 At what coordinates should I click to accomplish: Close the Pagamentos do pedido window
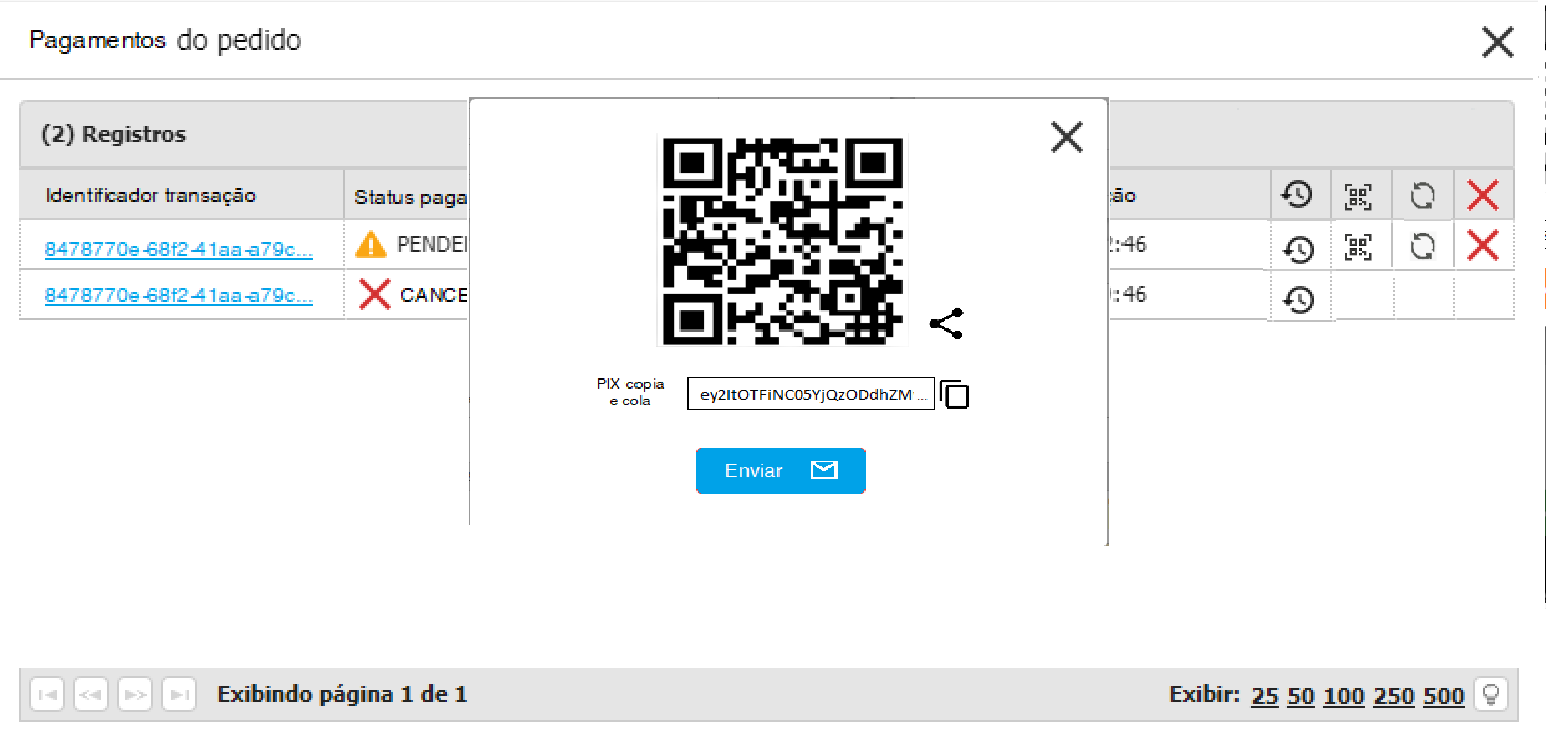click(1497, 42)
